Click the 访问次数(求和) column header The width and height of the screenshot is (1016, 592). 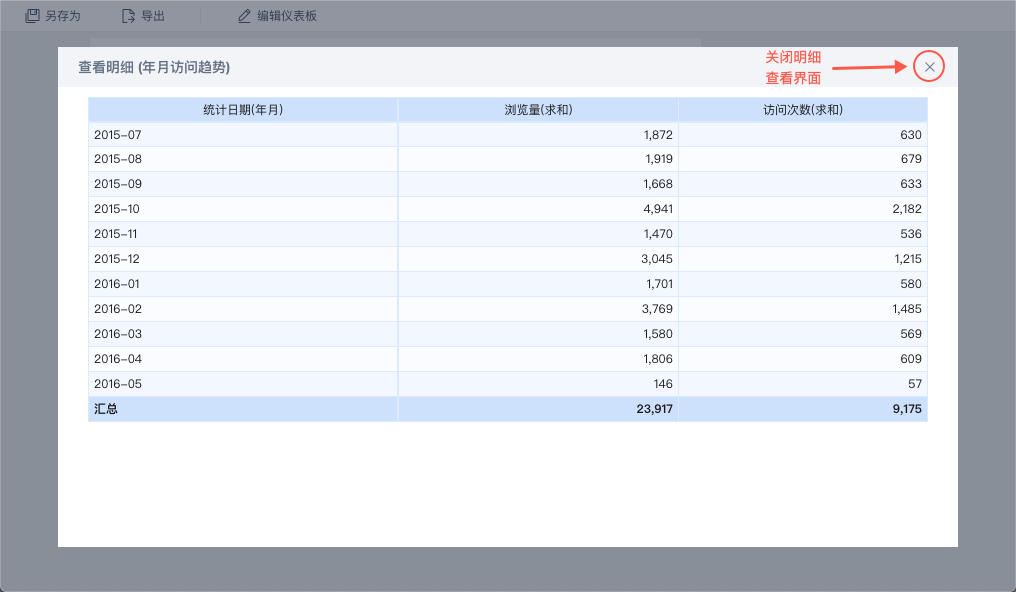pyautogui.click(x=803, y=109)
